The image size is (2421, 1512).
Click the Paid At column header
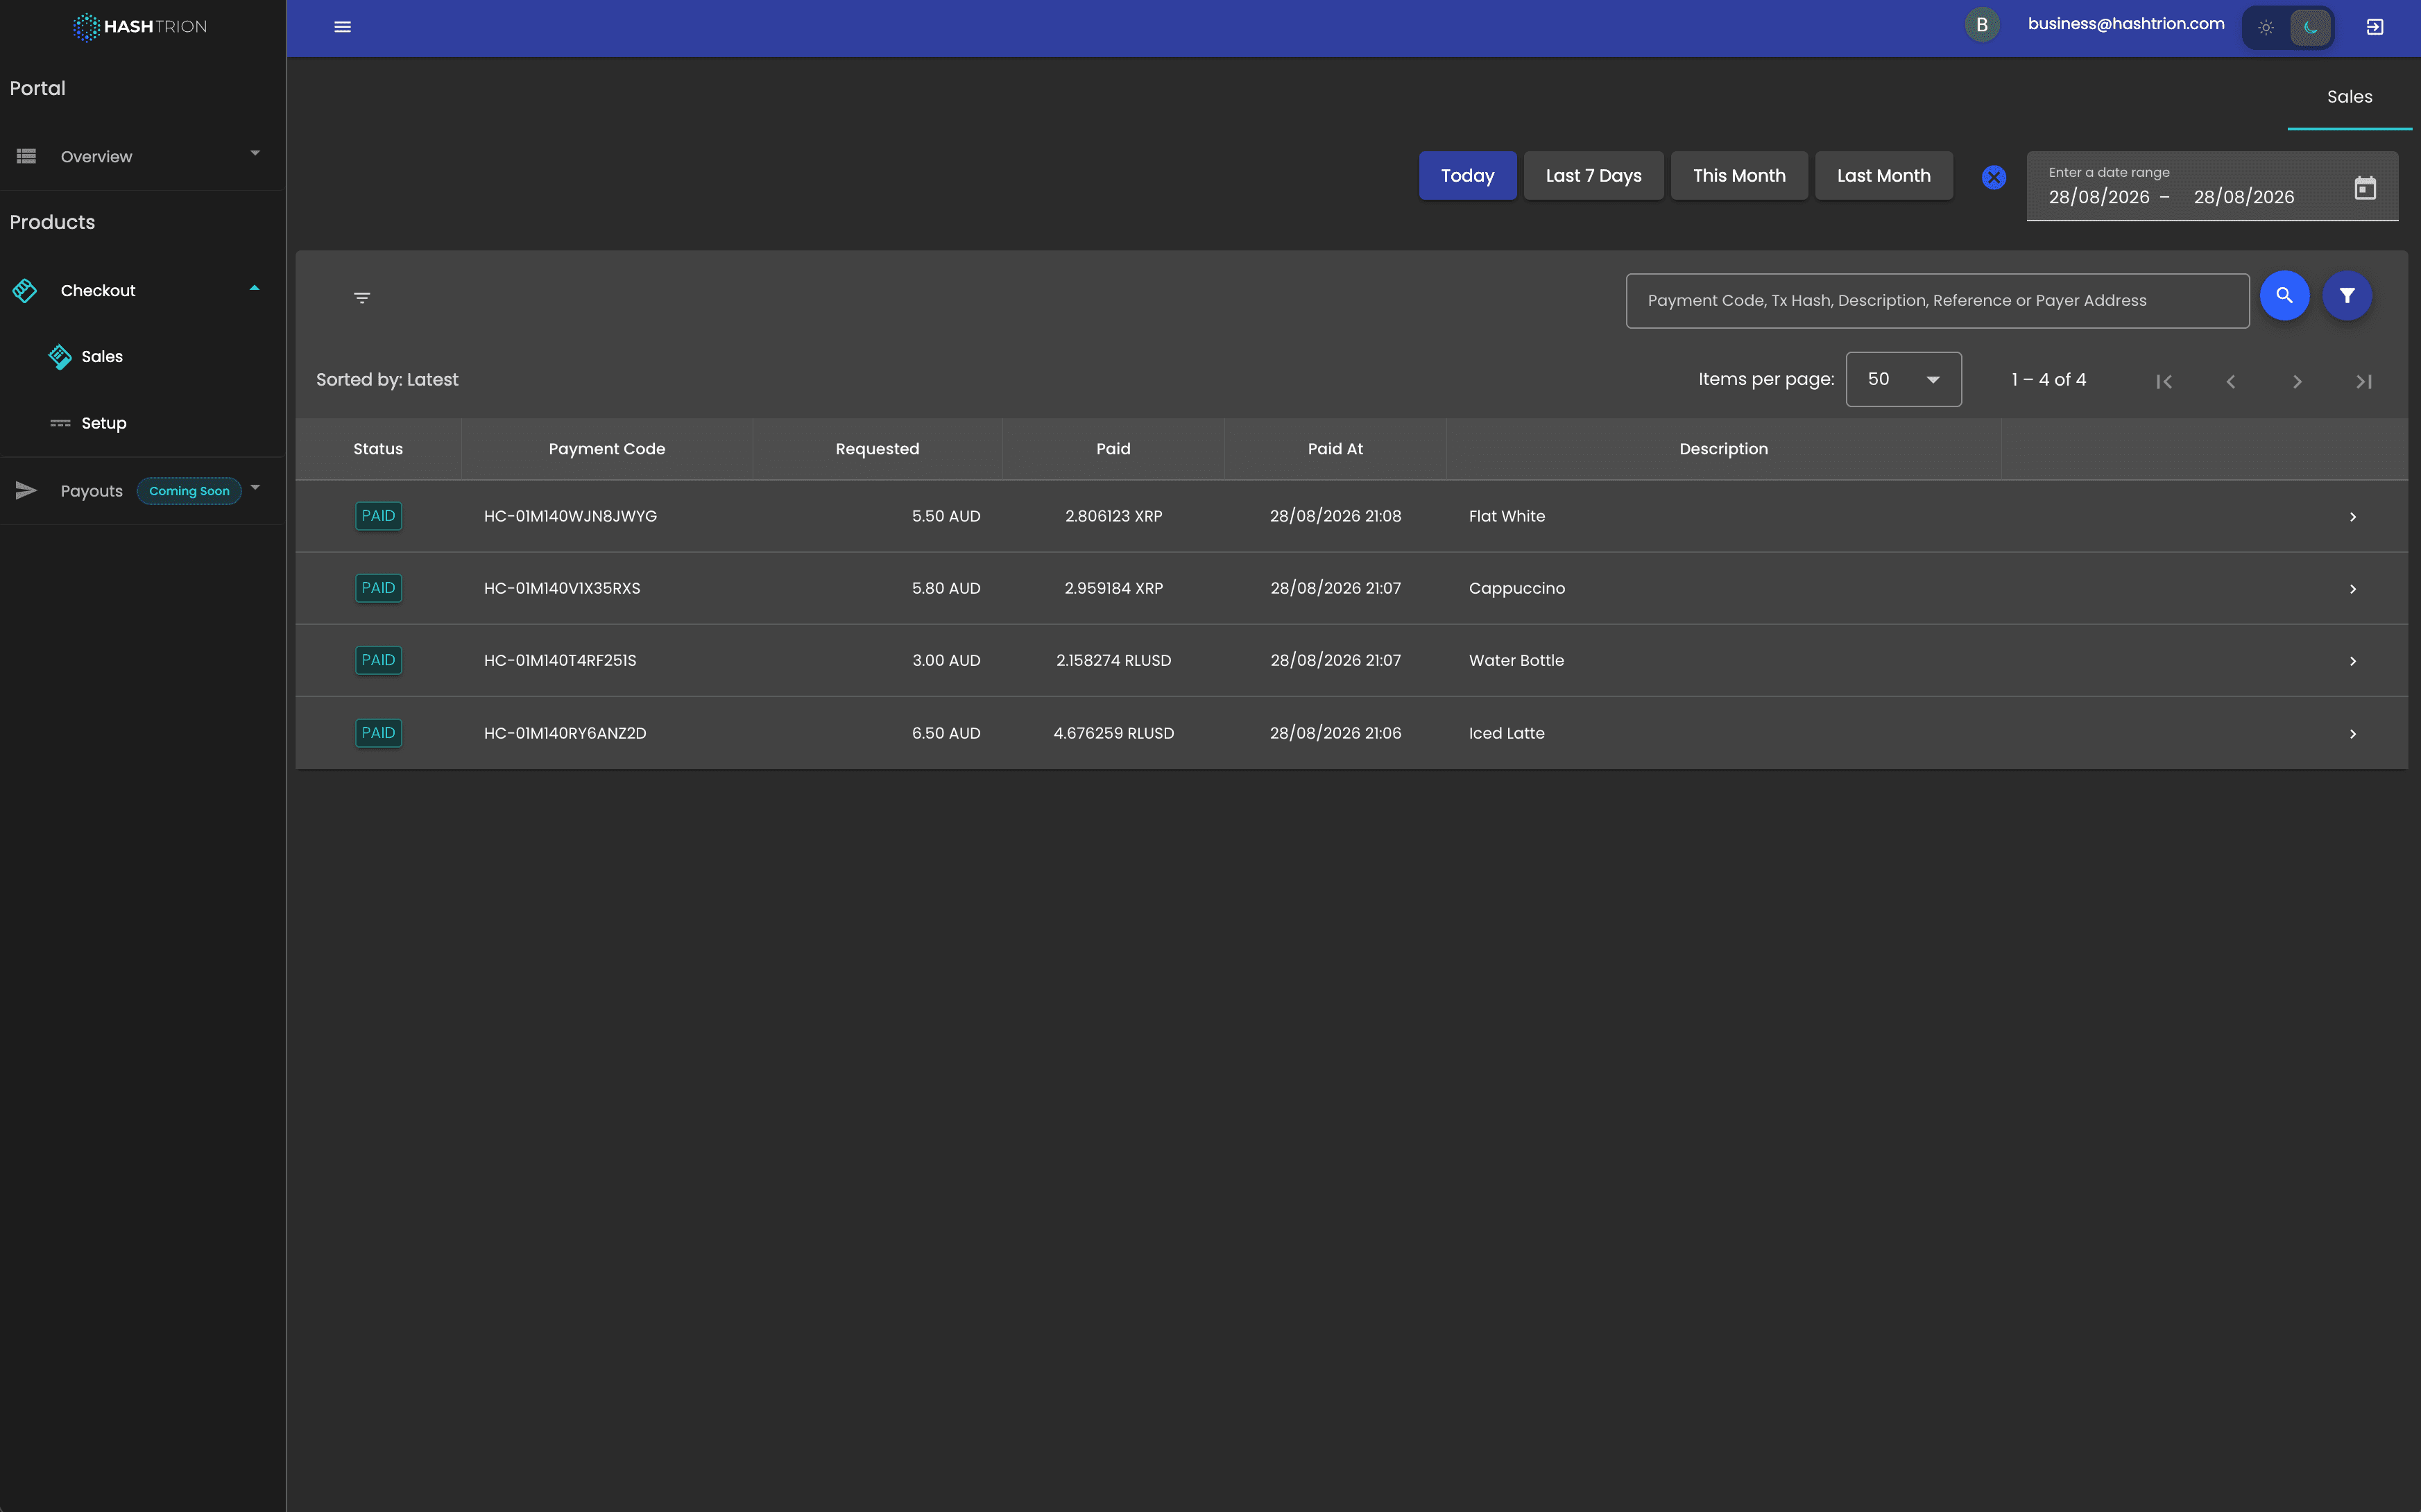tap(1335, 449)
